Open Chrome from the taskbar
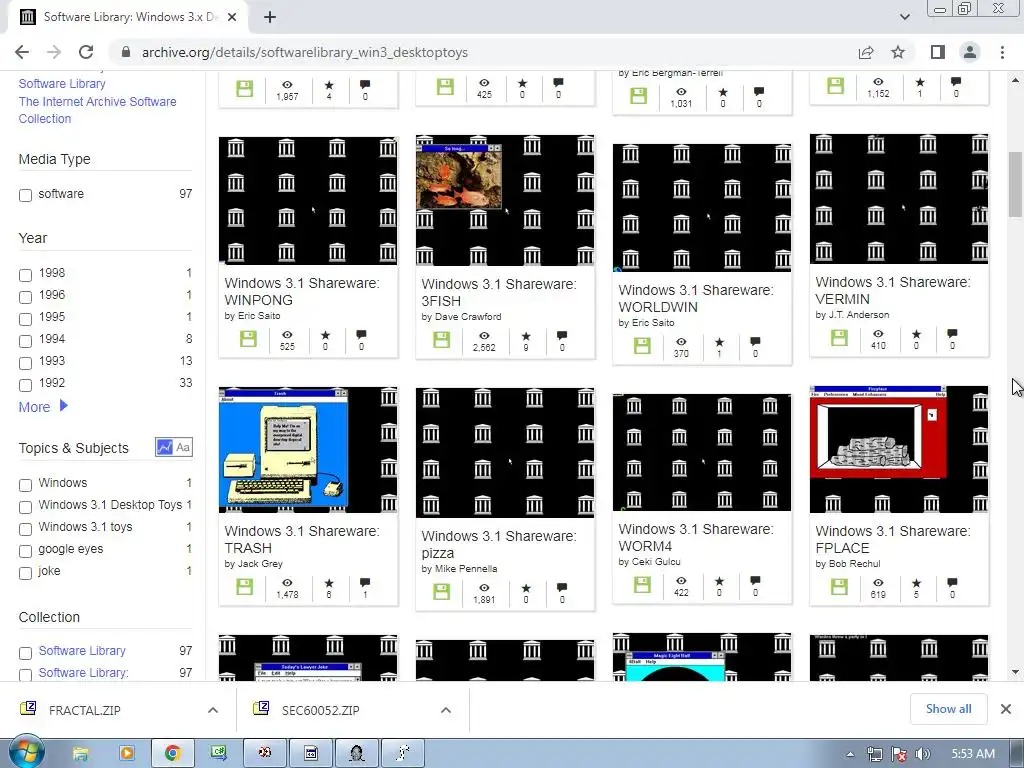1024x768 pixels. (172, 753)
